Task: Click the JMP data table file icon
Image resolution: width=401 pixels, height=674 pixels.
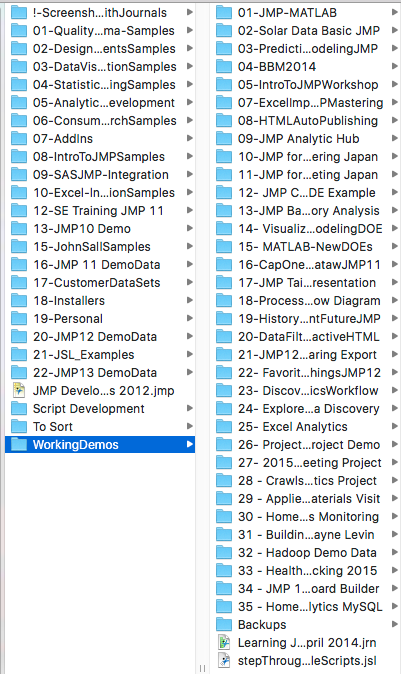Action: pyautogui.click(x=19, y=390)
